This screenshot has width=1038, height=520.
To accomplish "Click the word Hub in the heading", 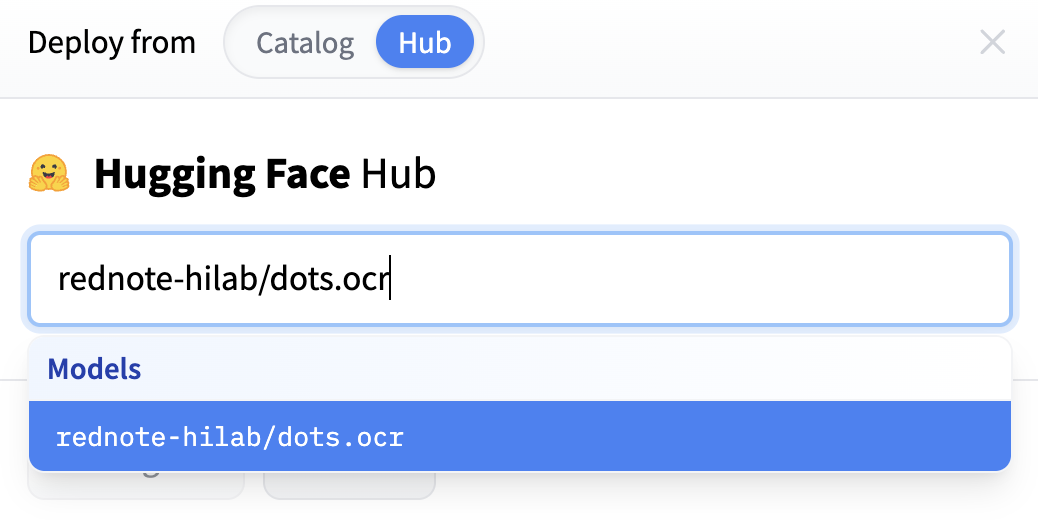I will click(x=398, y=174).
